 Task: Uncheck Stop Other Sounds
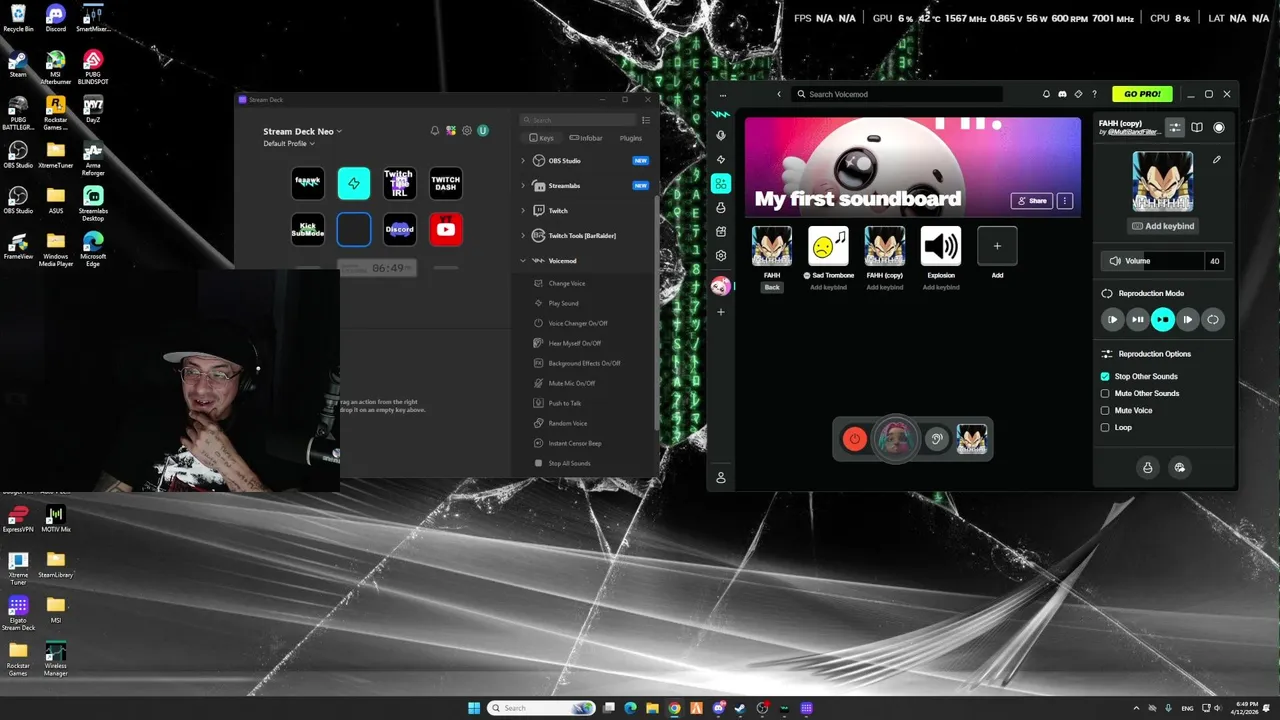tap(1105, 376)
